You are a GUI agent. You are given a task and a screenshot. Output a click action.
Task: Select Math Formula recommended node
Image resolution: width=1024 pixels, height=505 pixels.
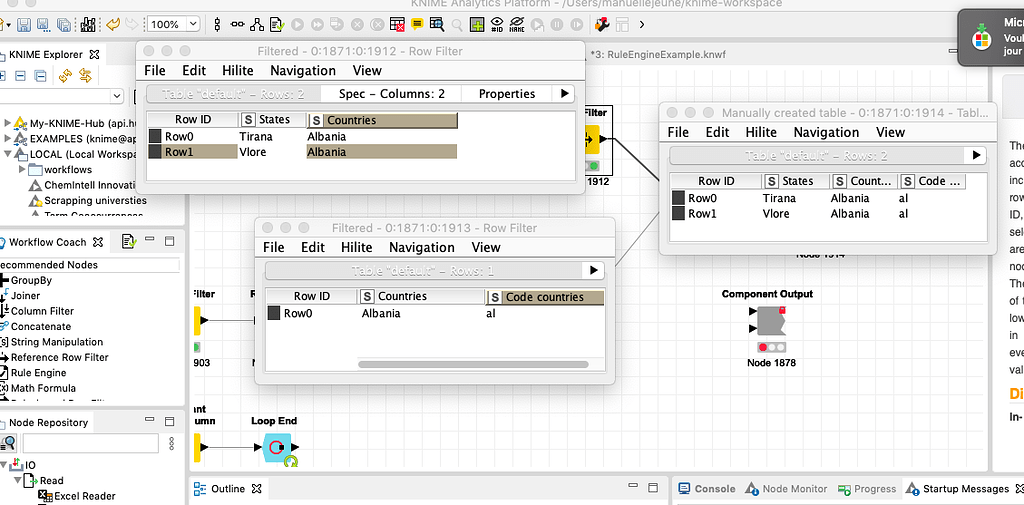[x=43, y=388]
